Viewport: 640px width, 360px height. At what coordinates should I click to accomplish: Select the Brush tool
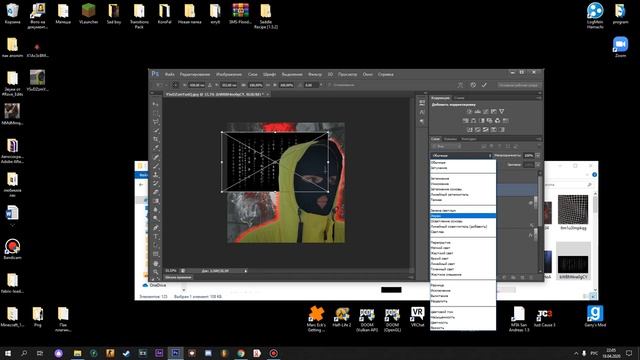156,166
